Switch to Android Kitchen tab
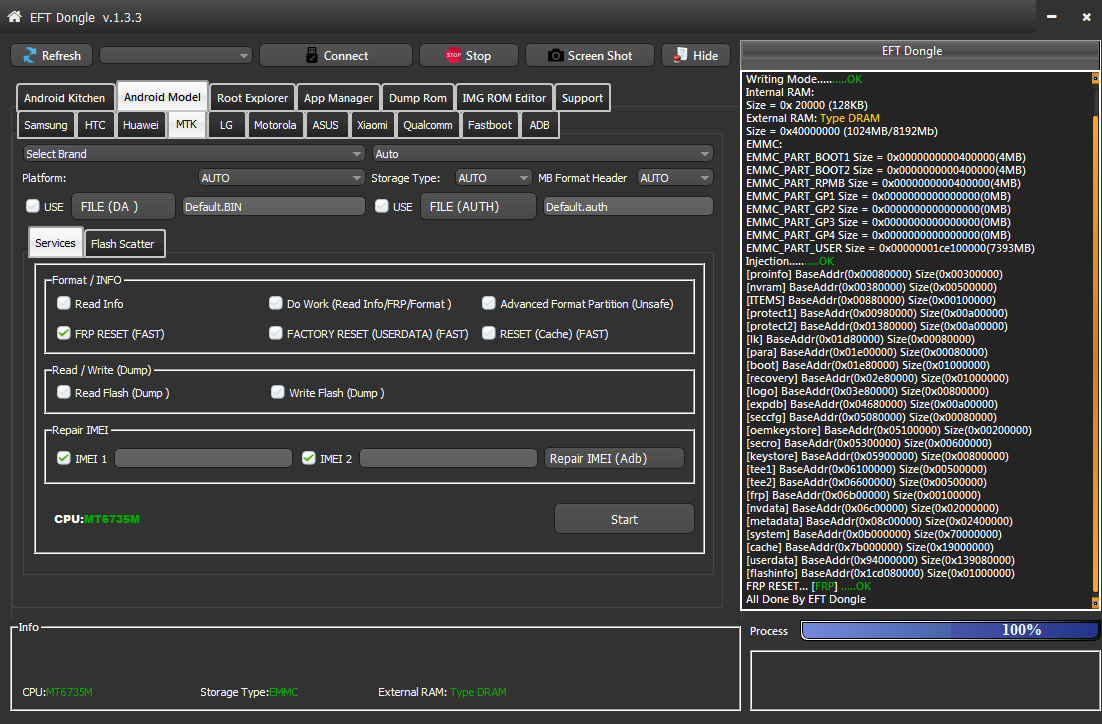 64,98
